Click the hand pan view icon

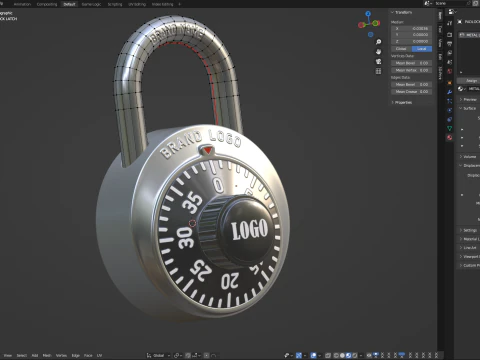(378, 52)
